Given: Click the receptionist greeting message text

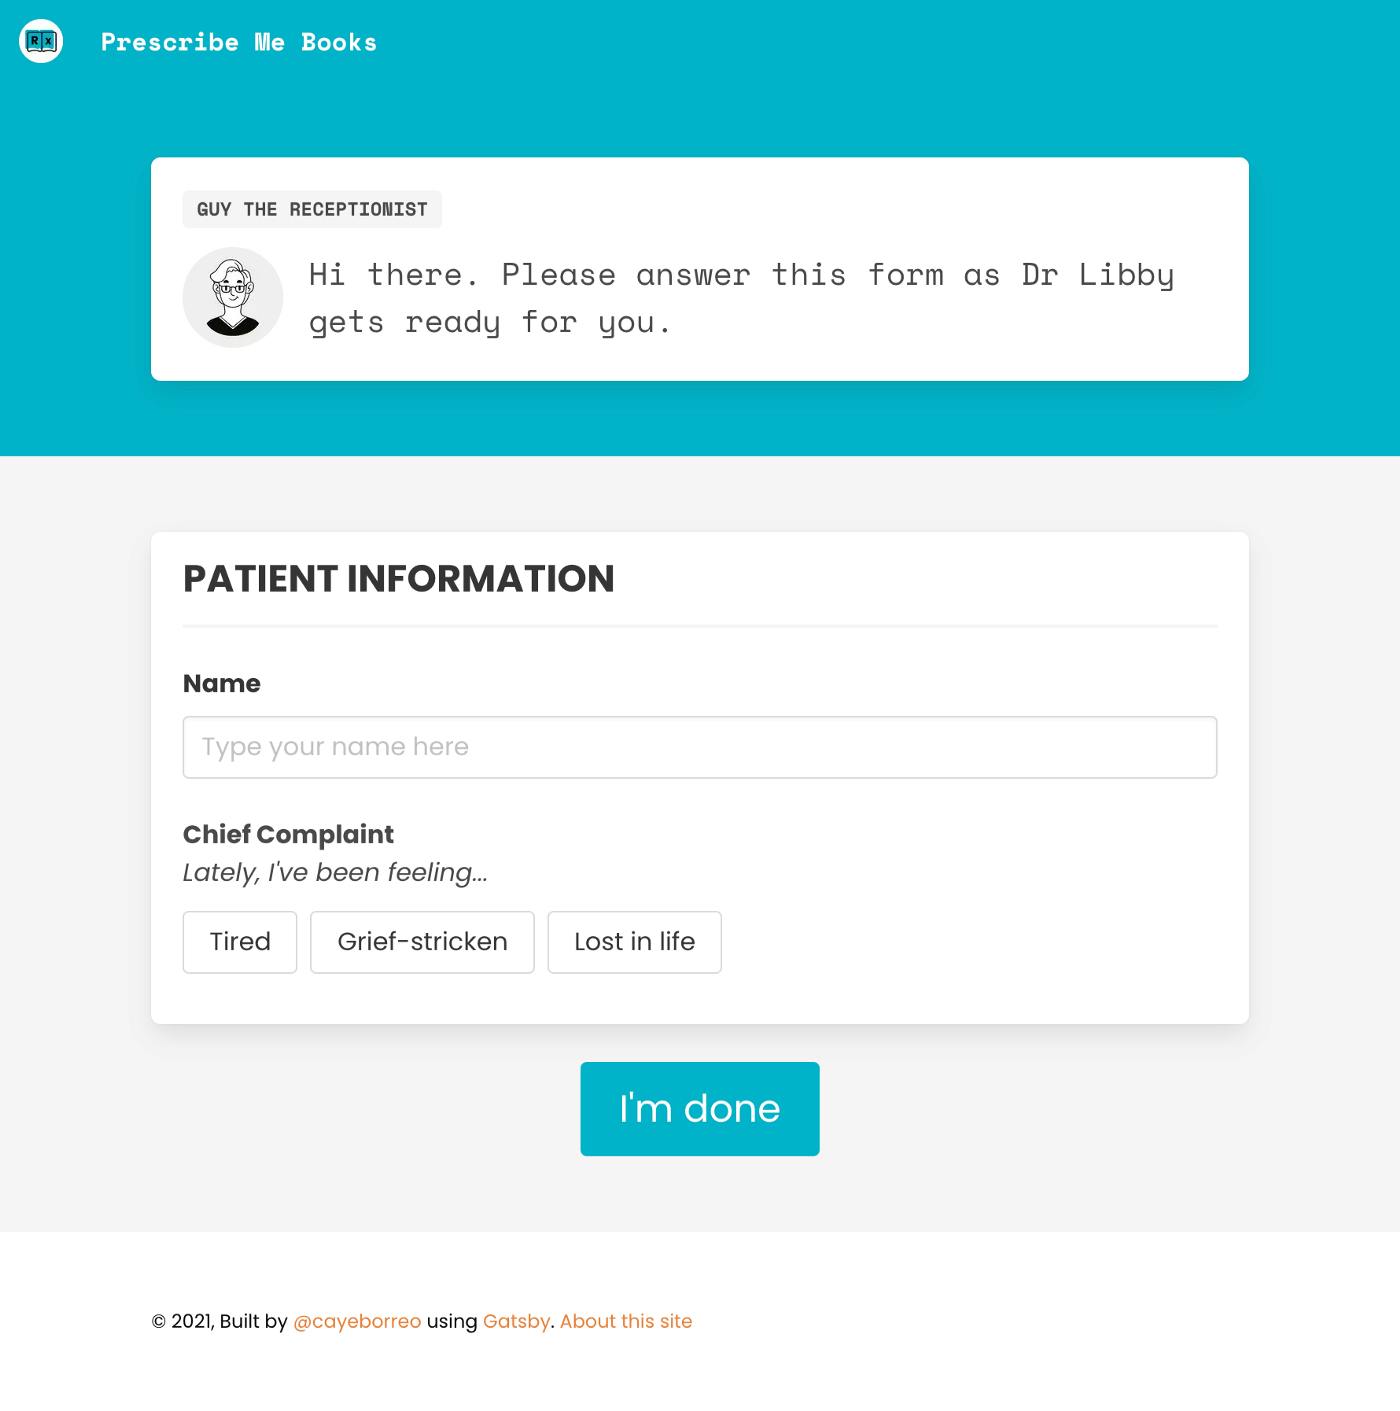Looking at the screenshot, I should pos(741,298).
